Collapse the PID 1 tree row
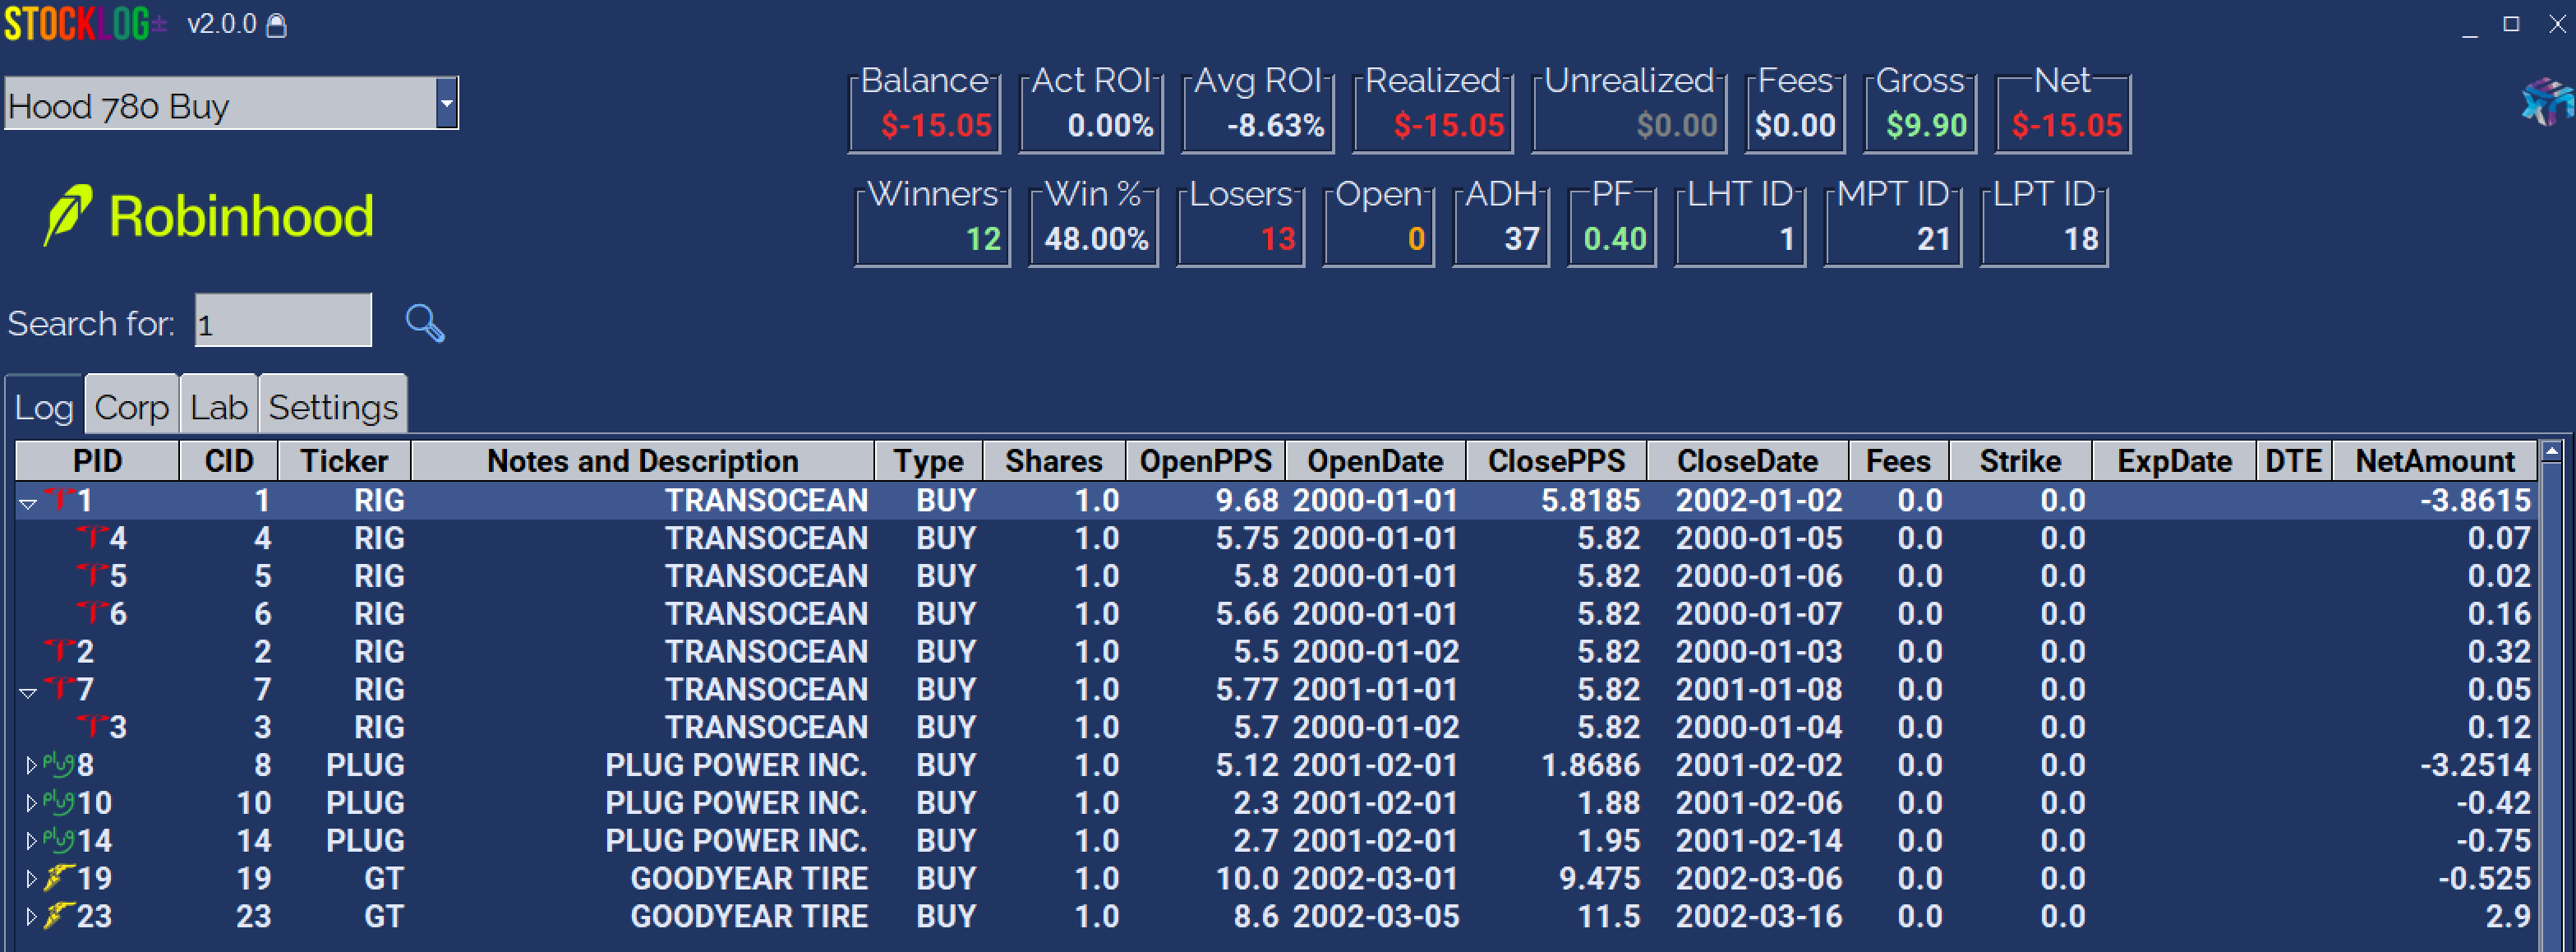This screenshot has height=952, width=2576. coord(29,503)
